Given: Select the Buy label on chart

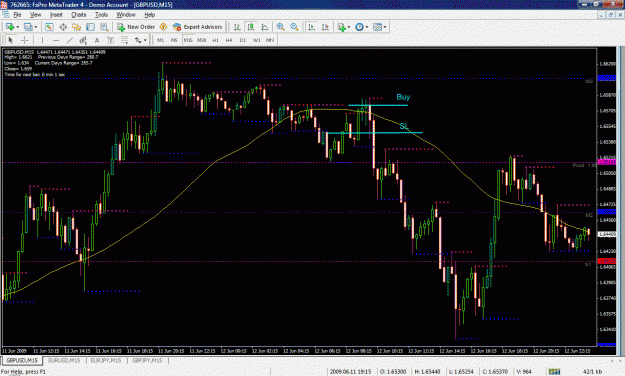Looking at the screenshot, I should 403,97.
